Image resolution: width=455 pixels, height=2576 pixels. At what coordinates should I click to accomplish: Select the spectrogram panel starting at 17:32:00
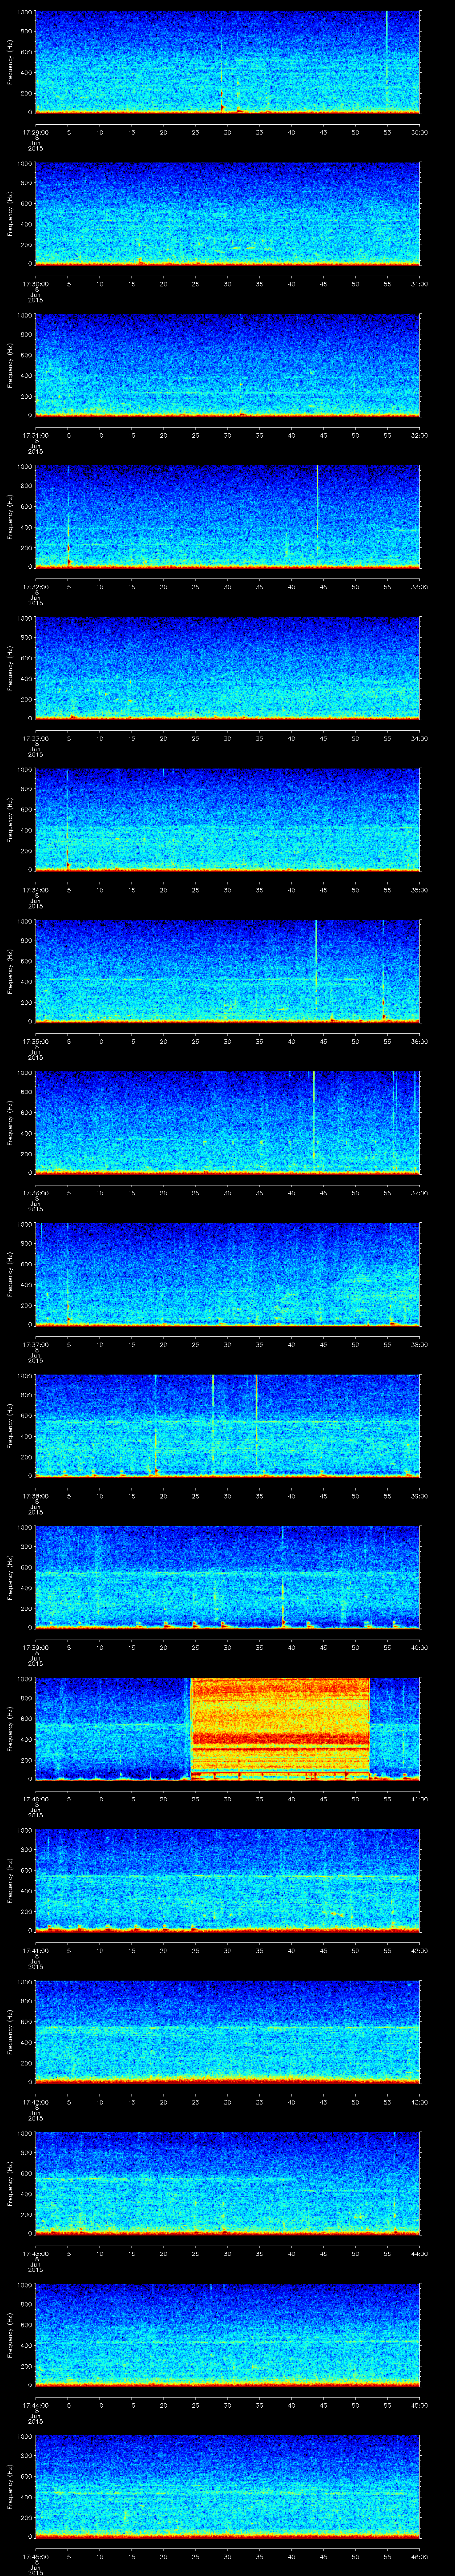pos(227,517)
